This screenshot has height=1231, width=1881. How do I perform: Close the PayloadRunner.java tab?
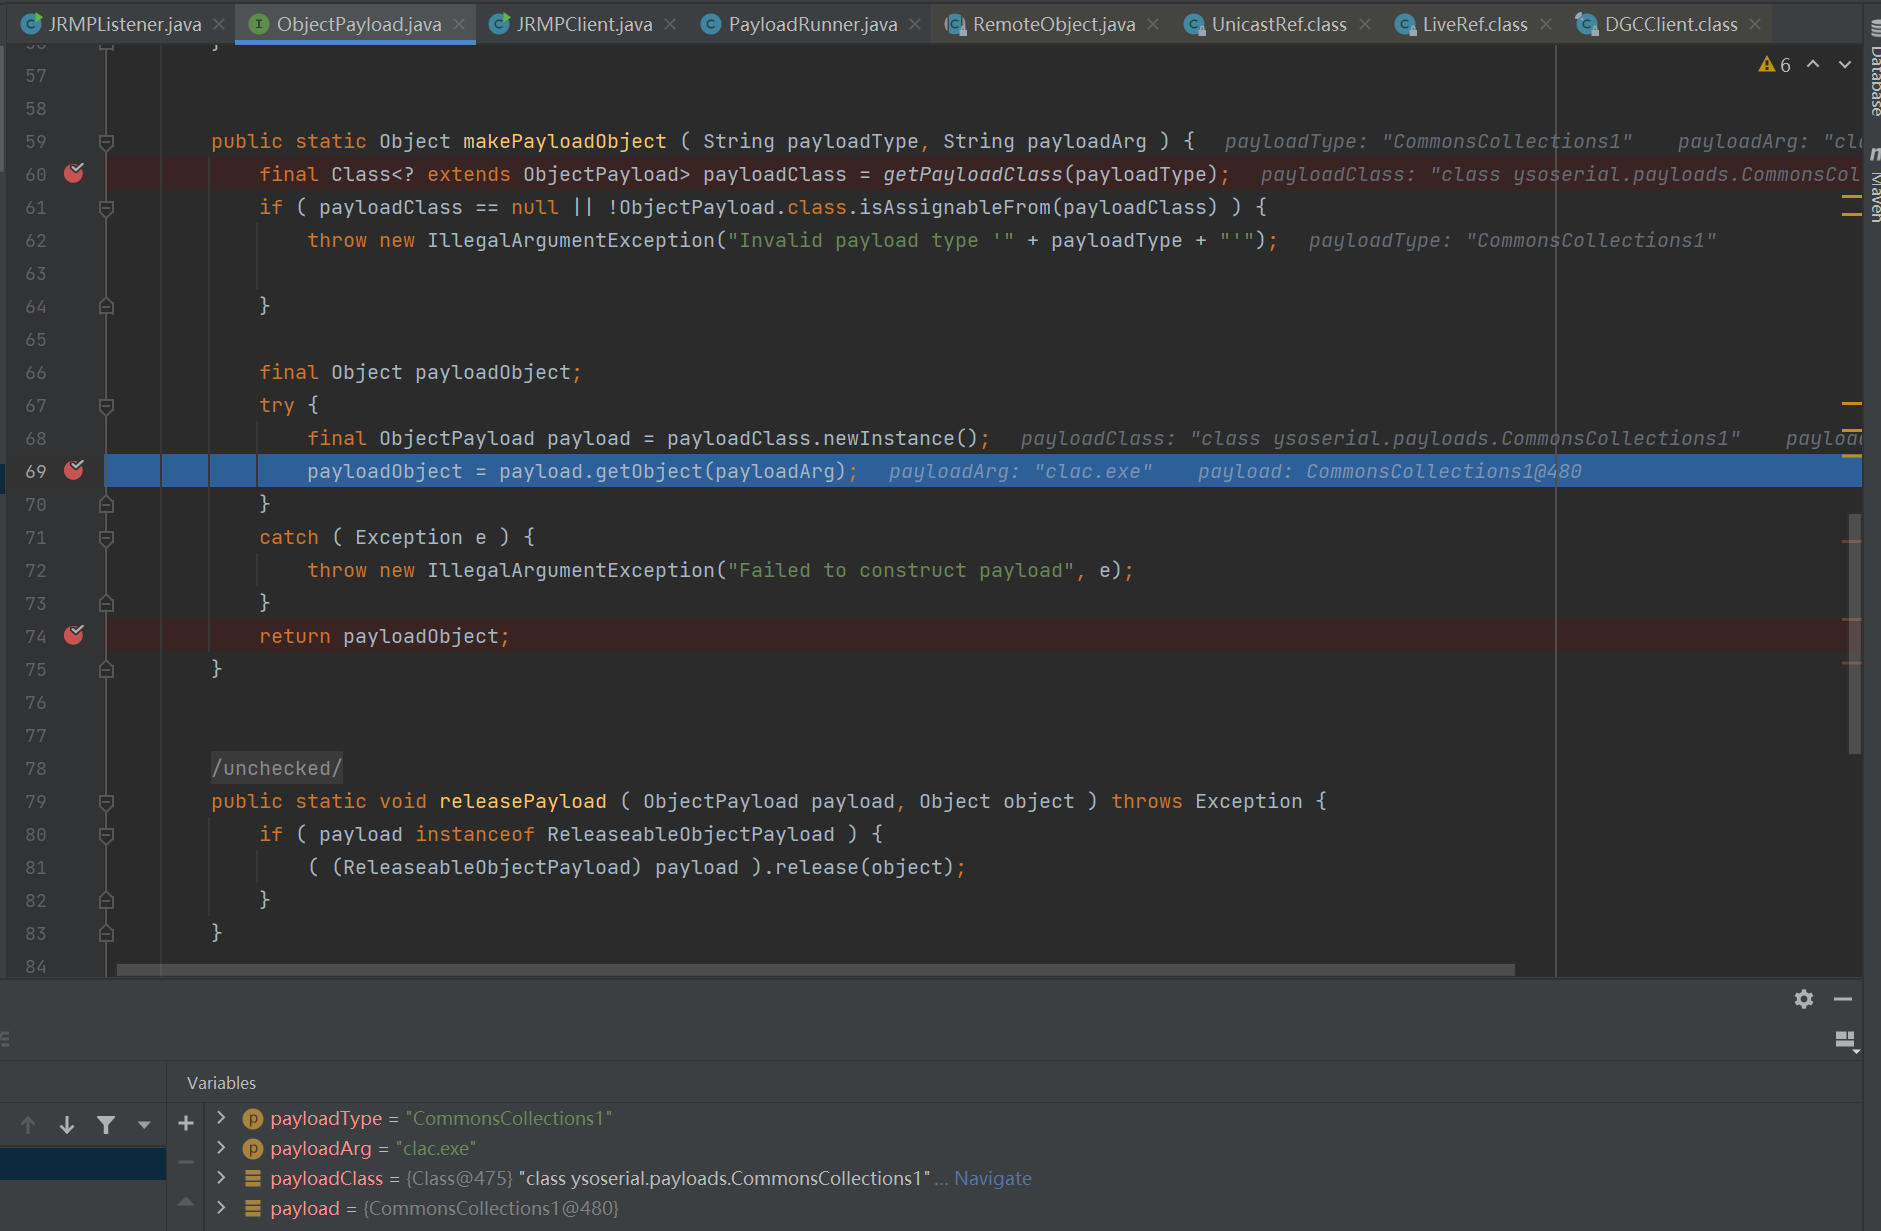point(915,24)
